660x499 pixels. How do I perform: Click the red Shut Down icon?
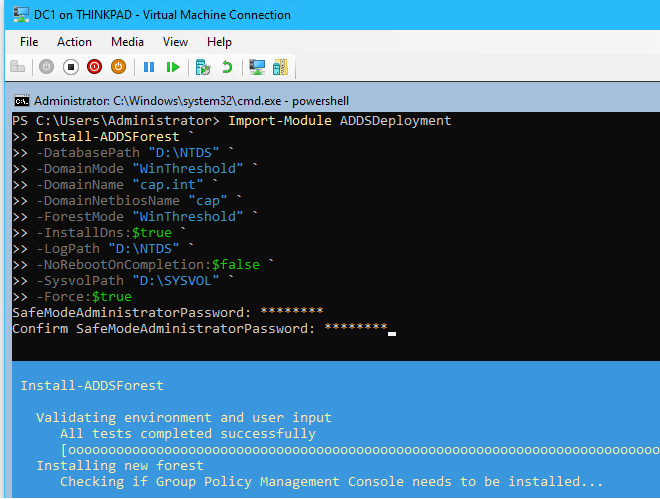click(94, 67)
